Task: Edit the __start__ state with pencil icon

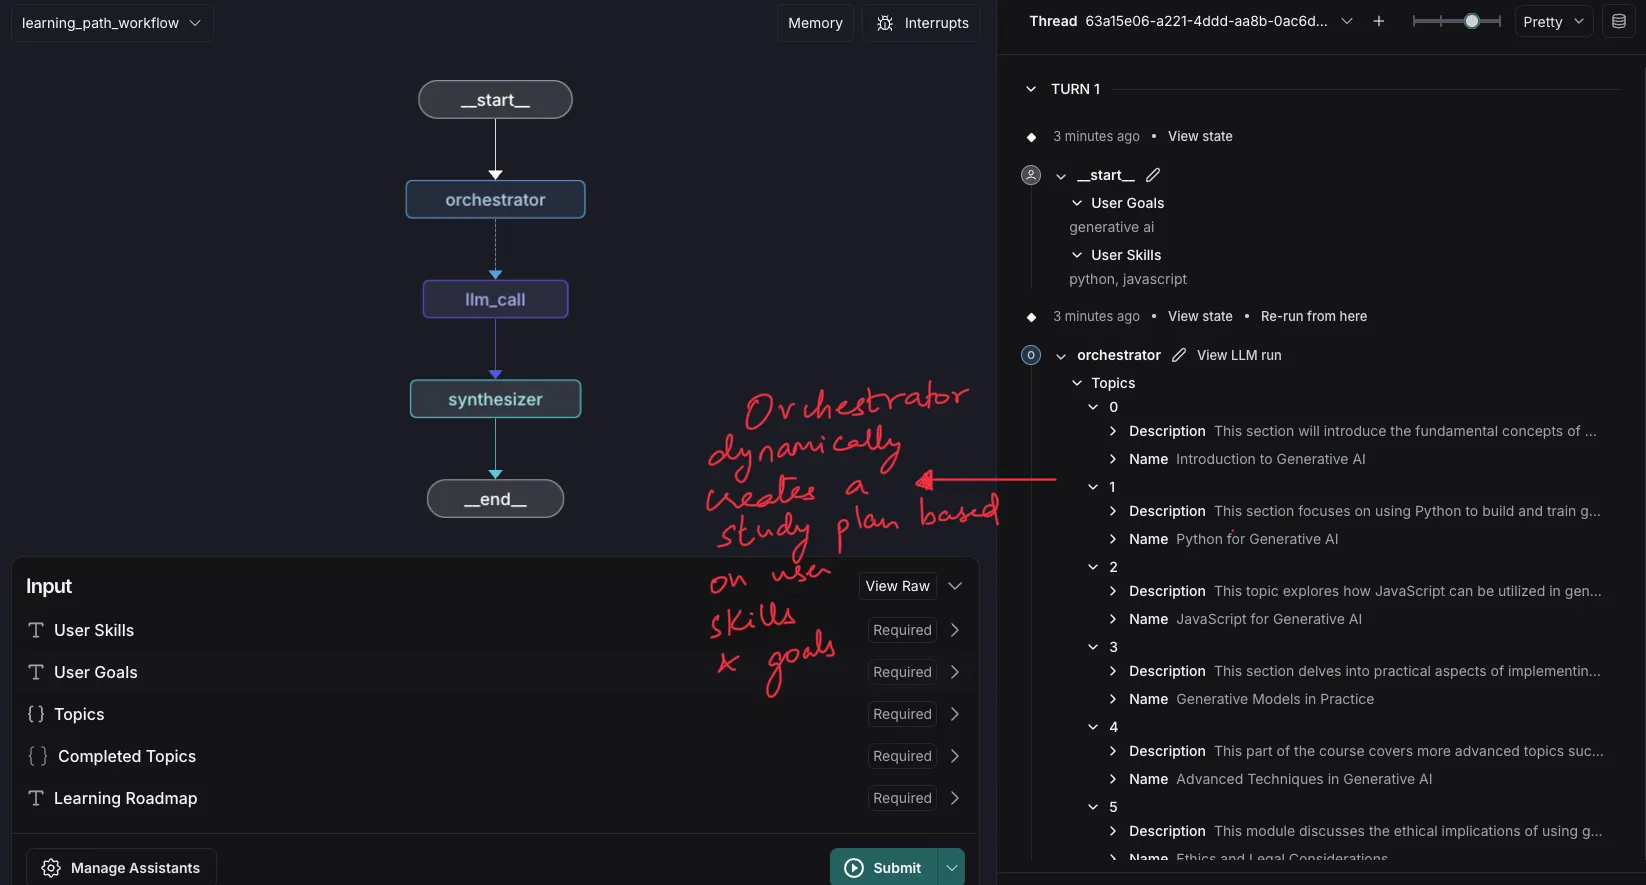Action: [1153, 175]
